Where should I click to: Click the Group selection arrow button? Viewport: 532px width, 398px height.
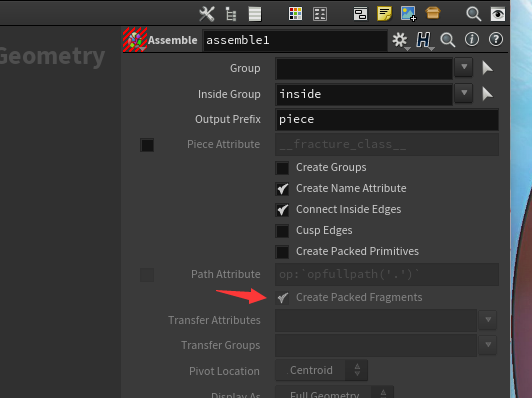(x=487, y=68)
